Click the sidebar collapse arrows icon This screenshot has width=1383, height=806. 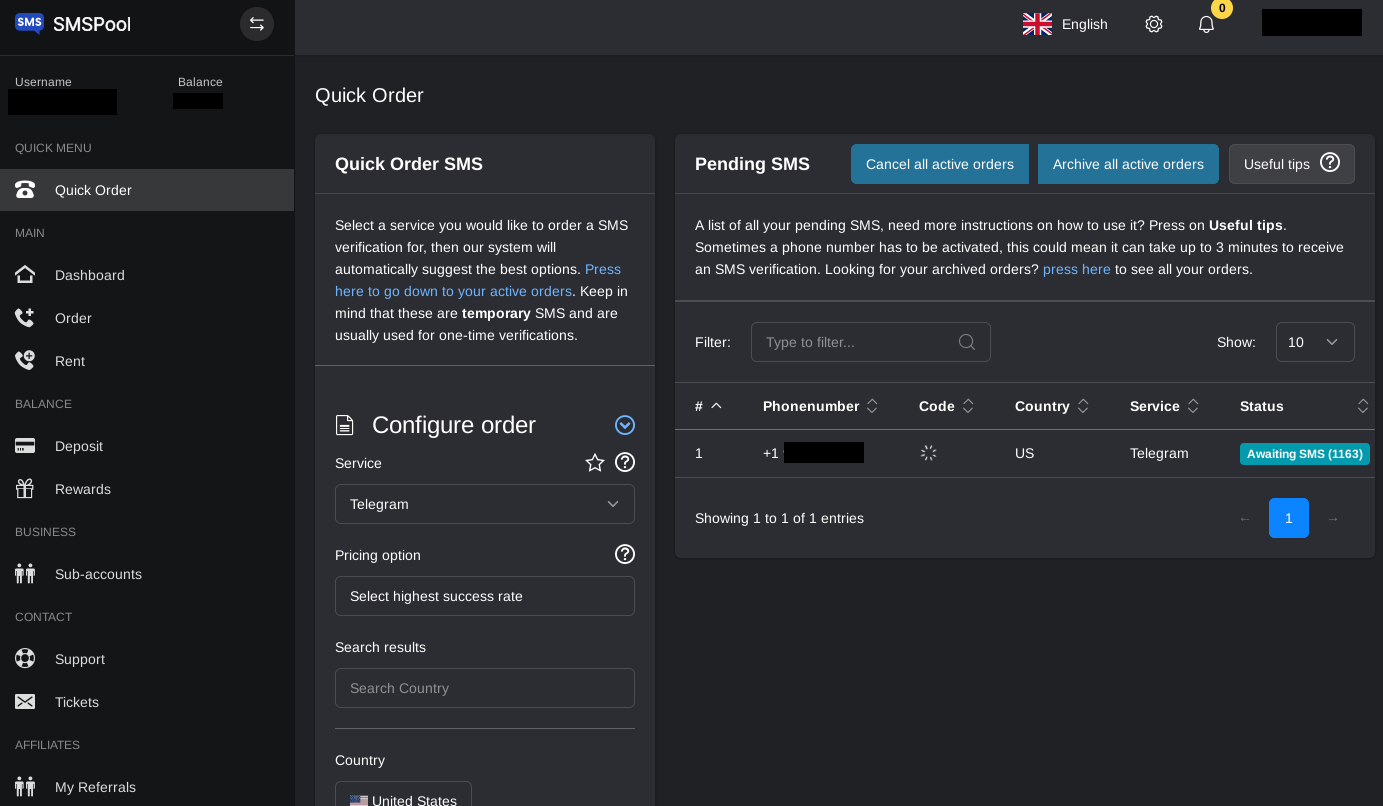pos(257,24)
